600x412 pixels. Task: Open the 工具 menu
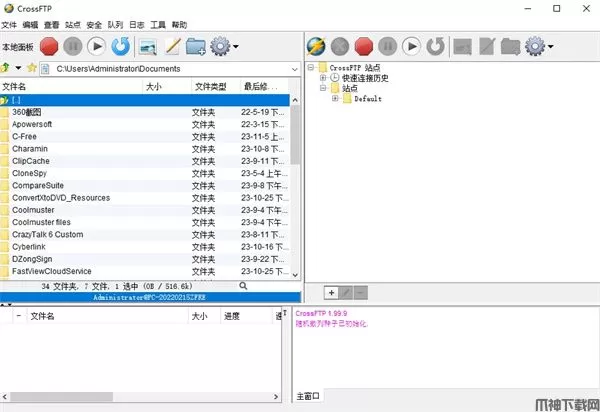point(158,25)
